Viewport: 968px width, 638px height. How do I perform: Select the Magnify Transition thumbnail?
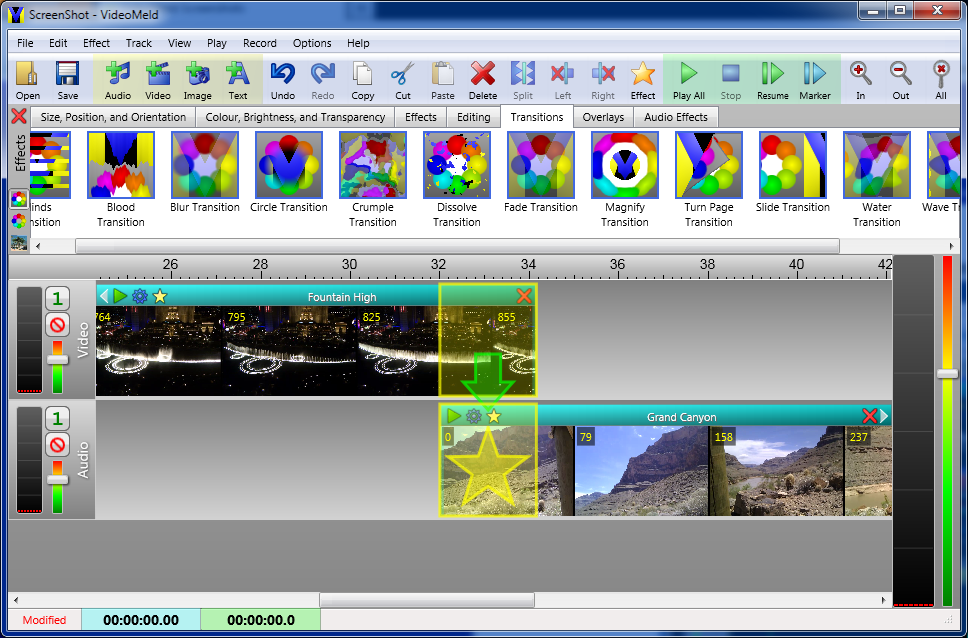click(x=625, y=165)
